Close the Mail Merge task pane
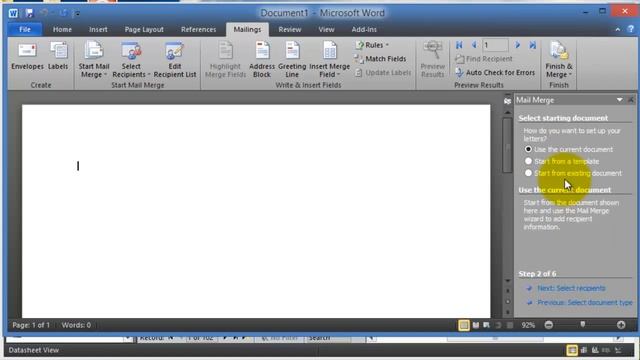The image size is (640, 360). click(x=631, y=100)
